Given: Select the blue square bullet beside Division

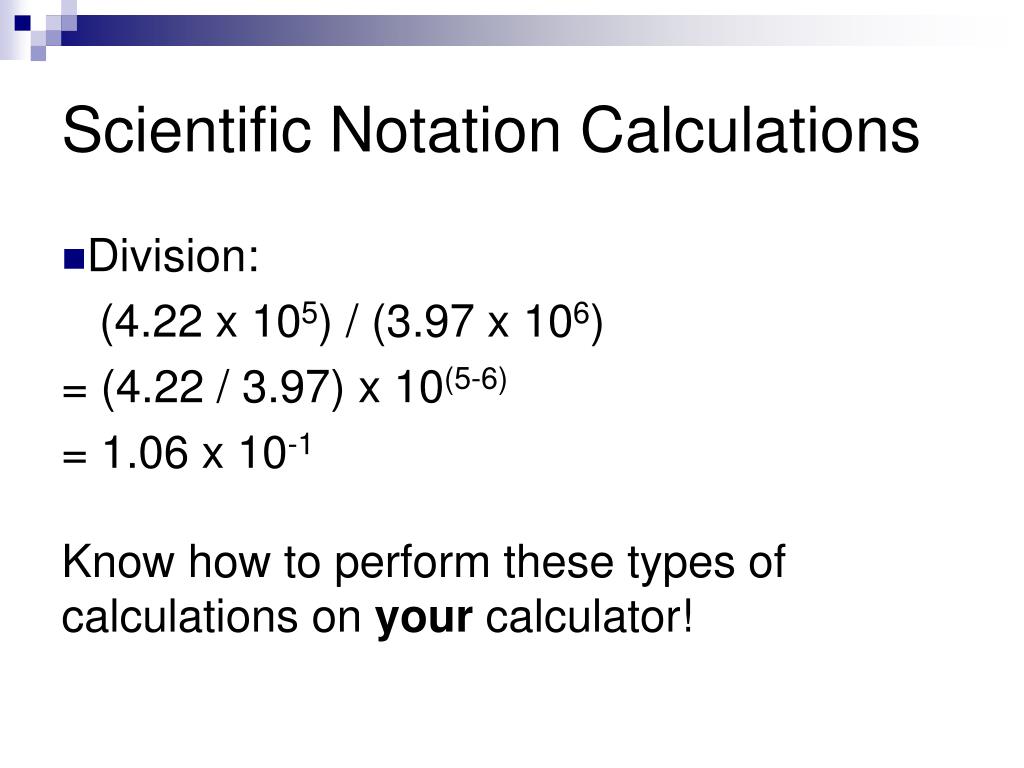Looking at the screenshot, I should 74,259.
